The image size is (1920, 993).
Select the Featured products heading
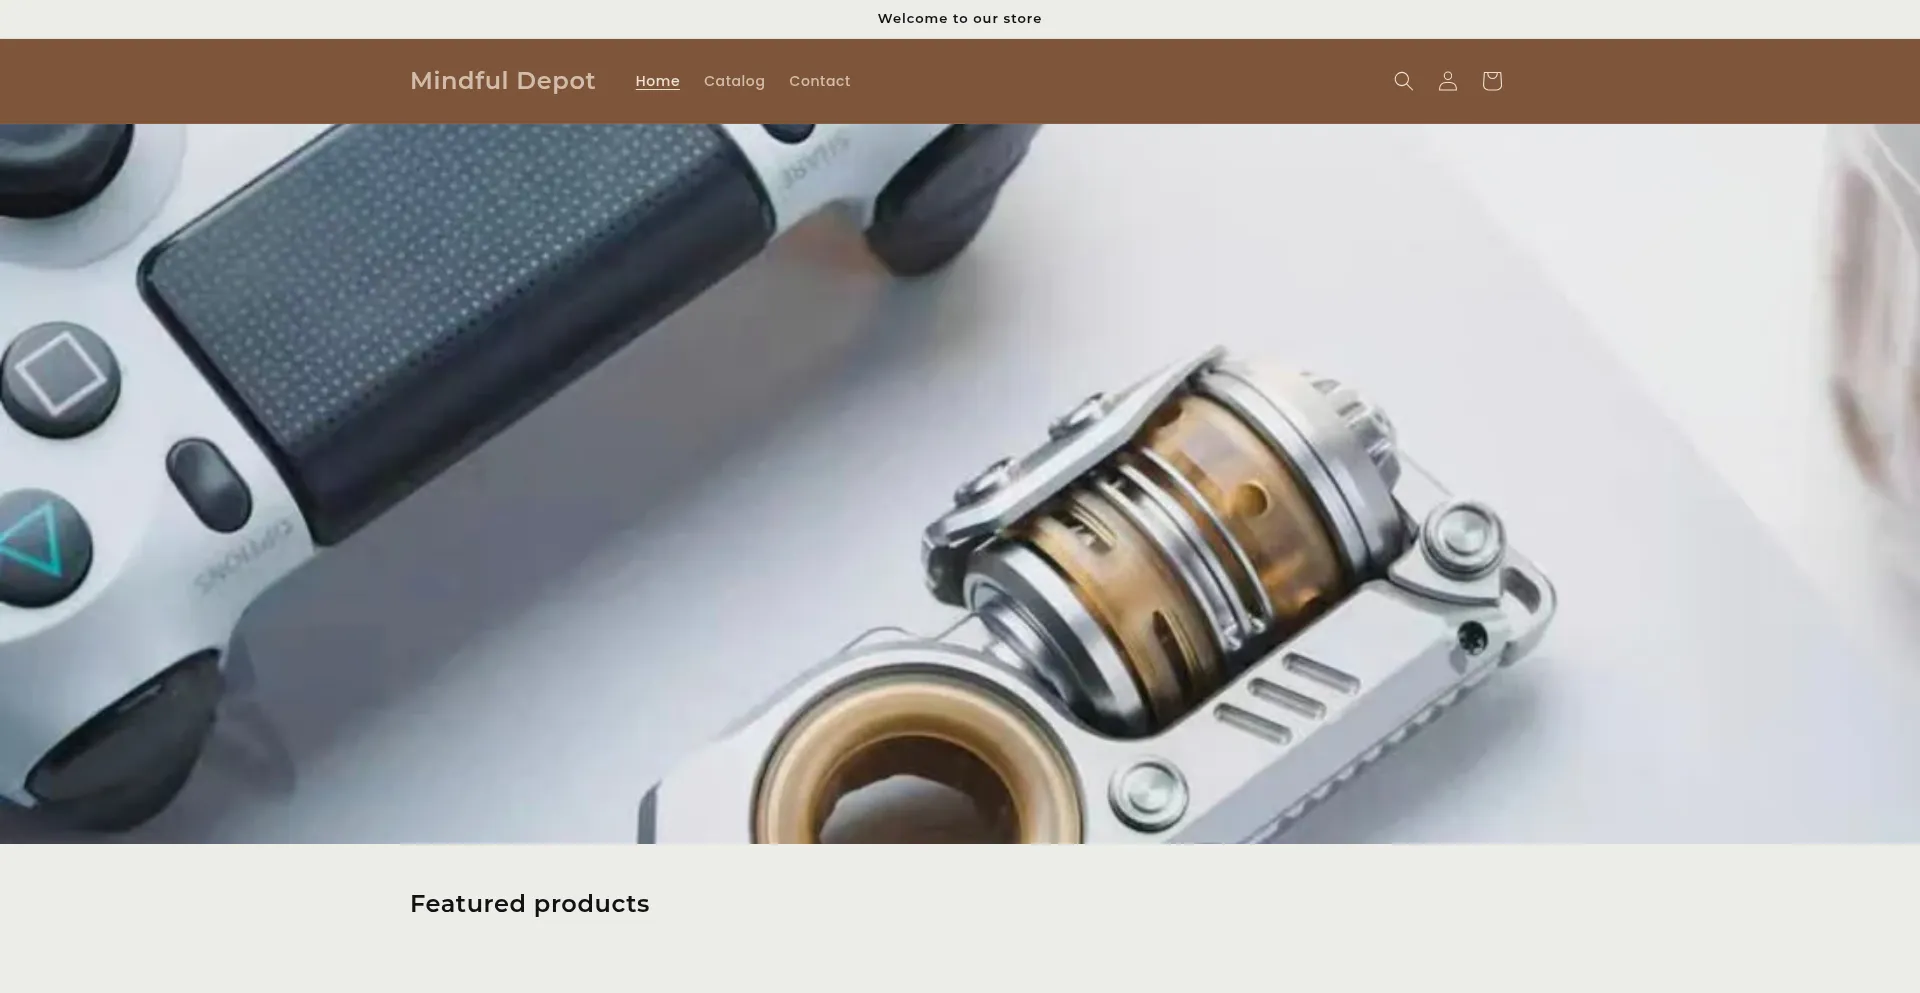[x=529, y=903]
